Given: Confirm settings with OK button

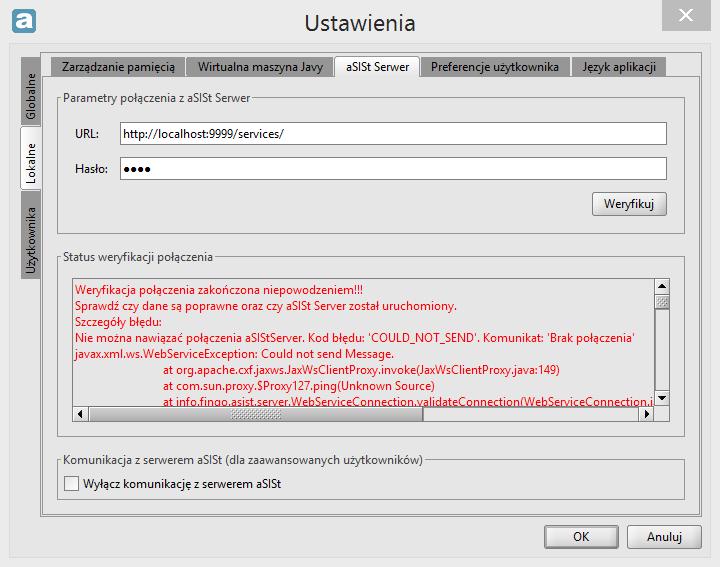Looking at the screenshot, I should 581,537.
